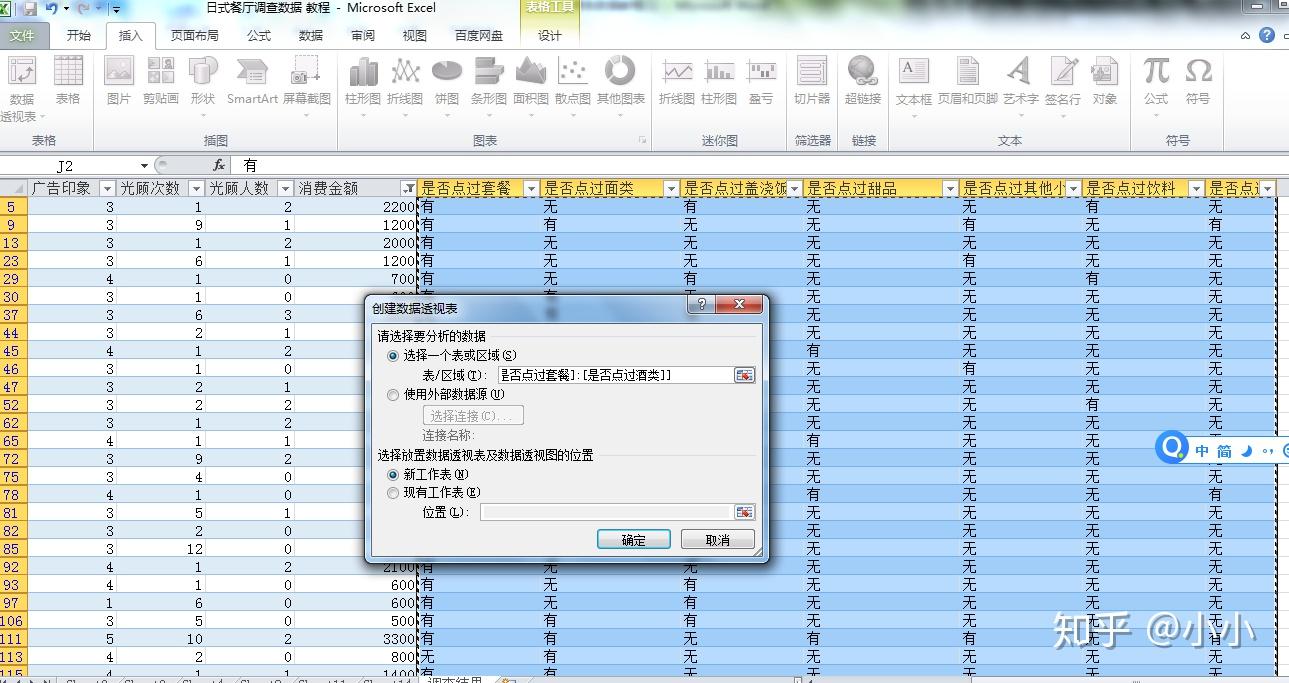The width and height of the screenshot is (1289, 683).
Task: Select the 使用外部数据源 radio button
Action: [392, 394]
